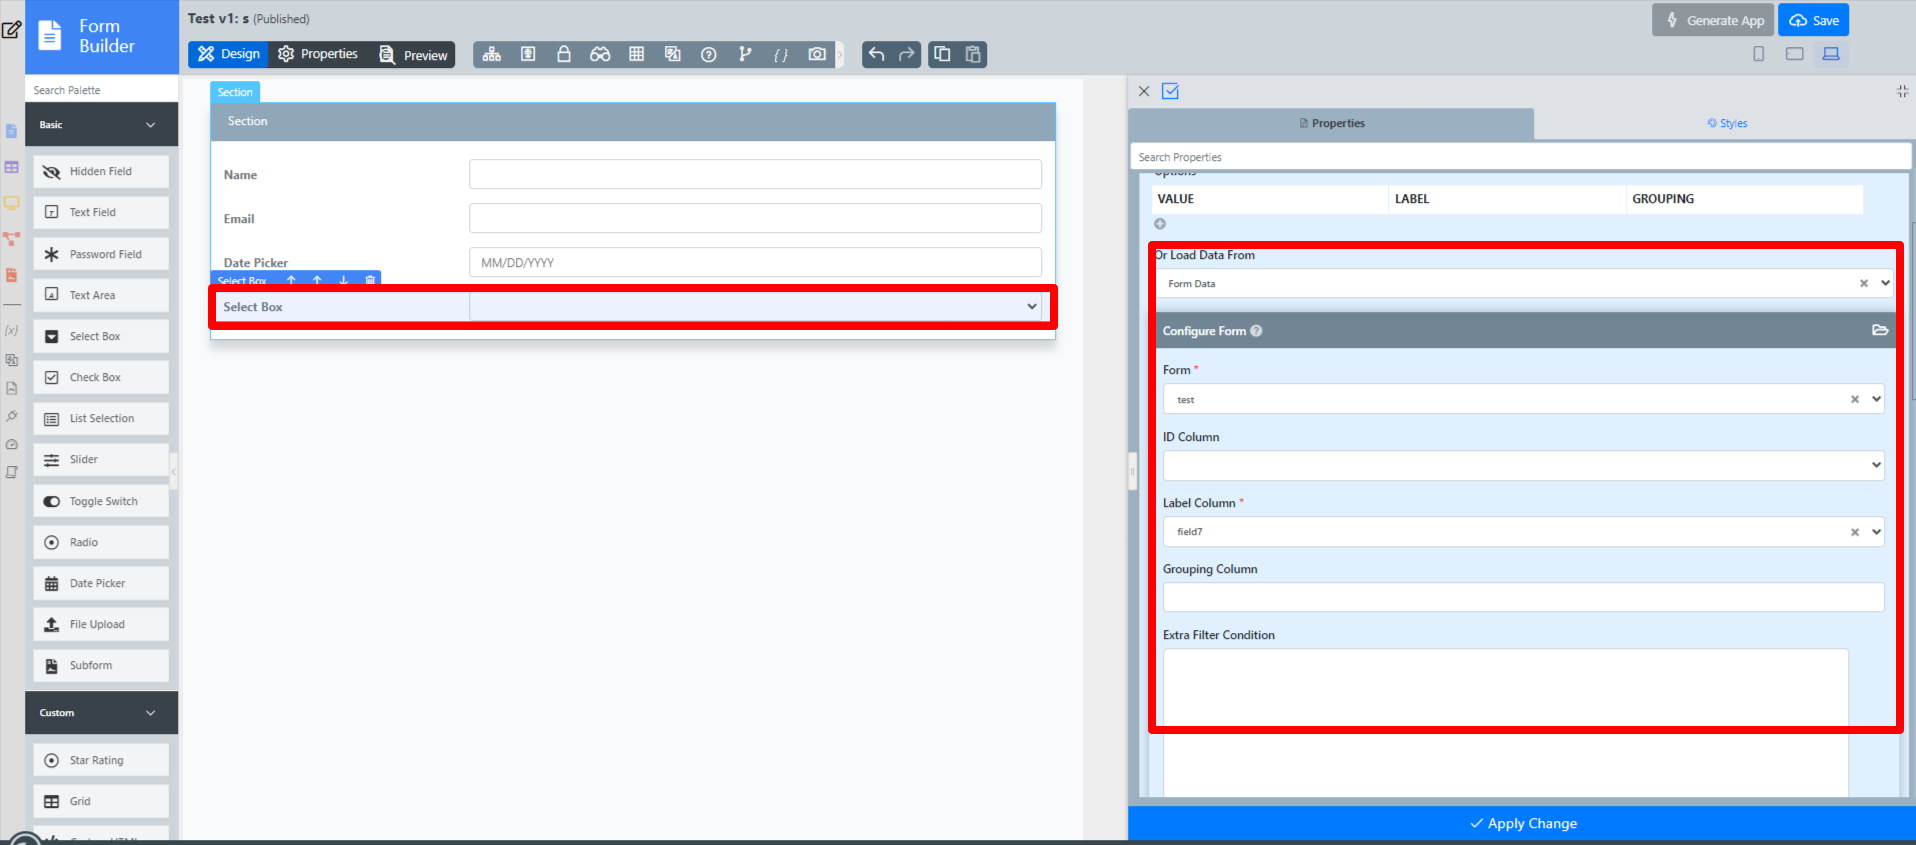This screenshot has height=845, width=1916.
Task: Click the blue checkmark icon above Properties
Action: coord(1171,91)
